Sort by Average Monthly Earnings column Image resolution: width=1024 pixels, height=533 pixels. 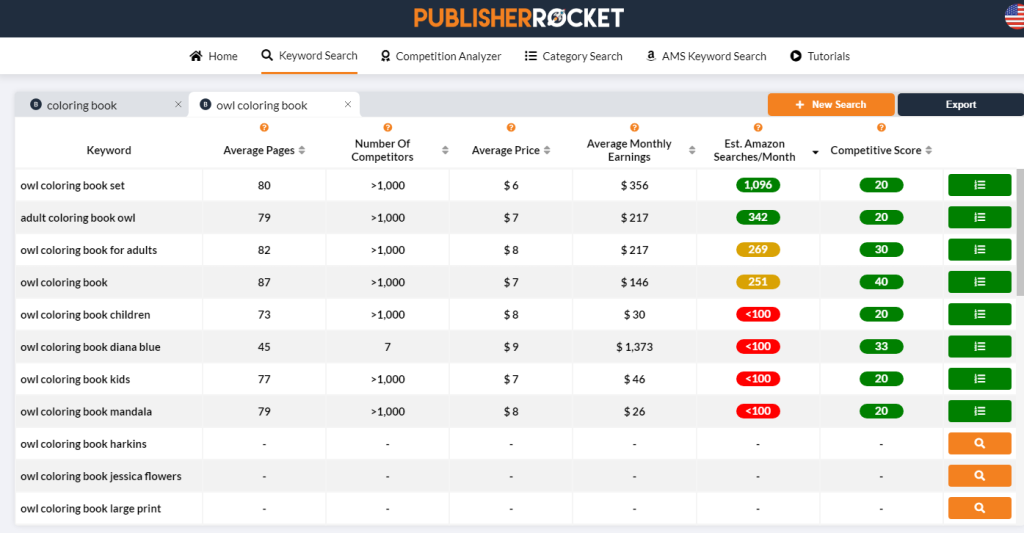692,150
